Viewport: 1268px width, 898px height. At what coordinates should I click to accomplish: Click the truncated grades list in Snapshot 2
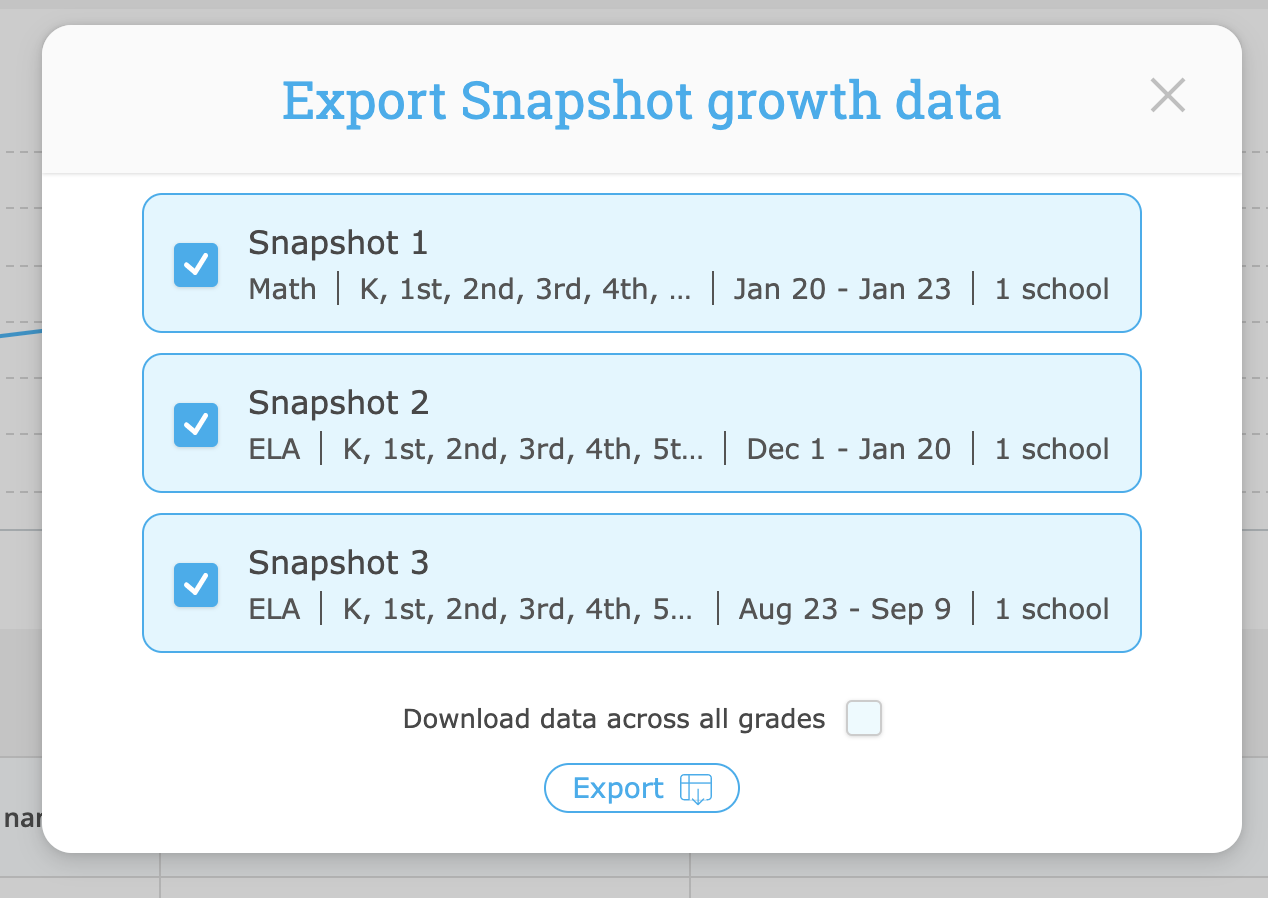(520, 449)
